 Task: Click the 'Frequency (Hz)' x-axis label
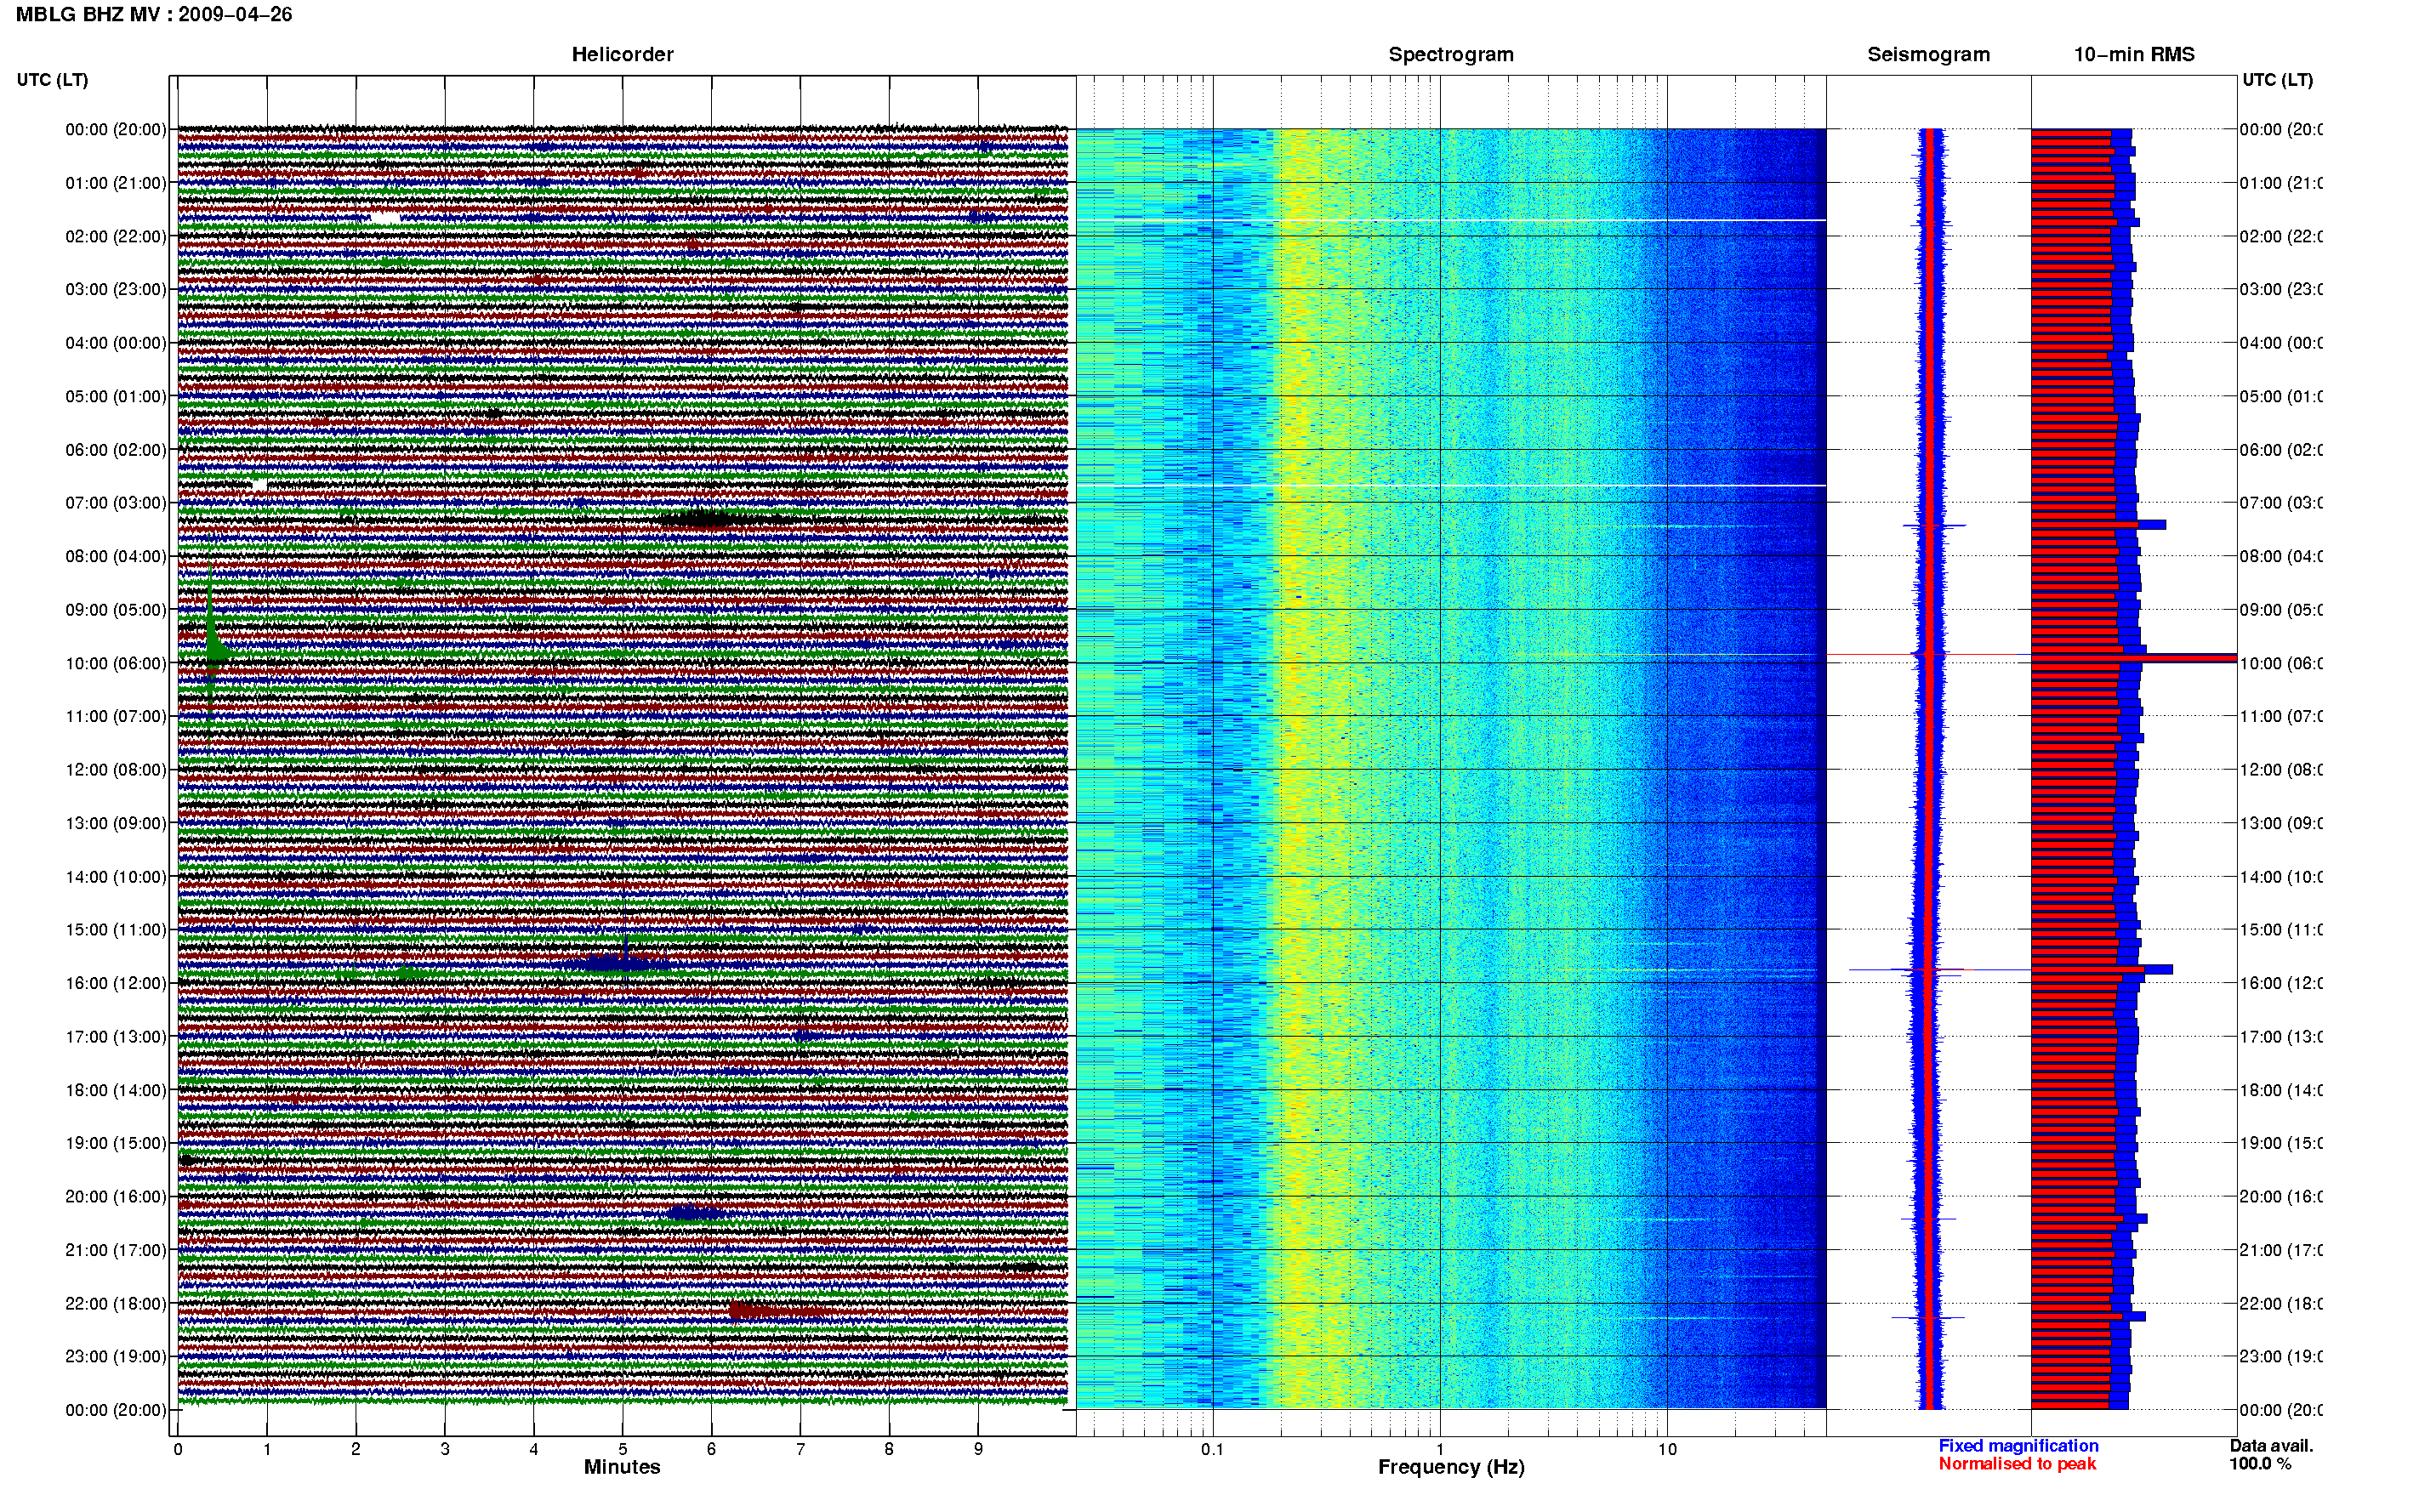click(x=1451, y=1468)
